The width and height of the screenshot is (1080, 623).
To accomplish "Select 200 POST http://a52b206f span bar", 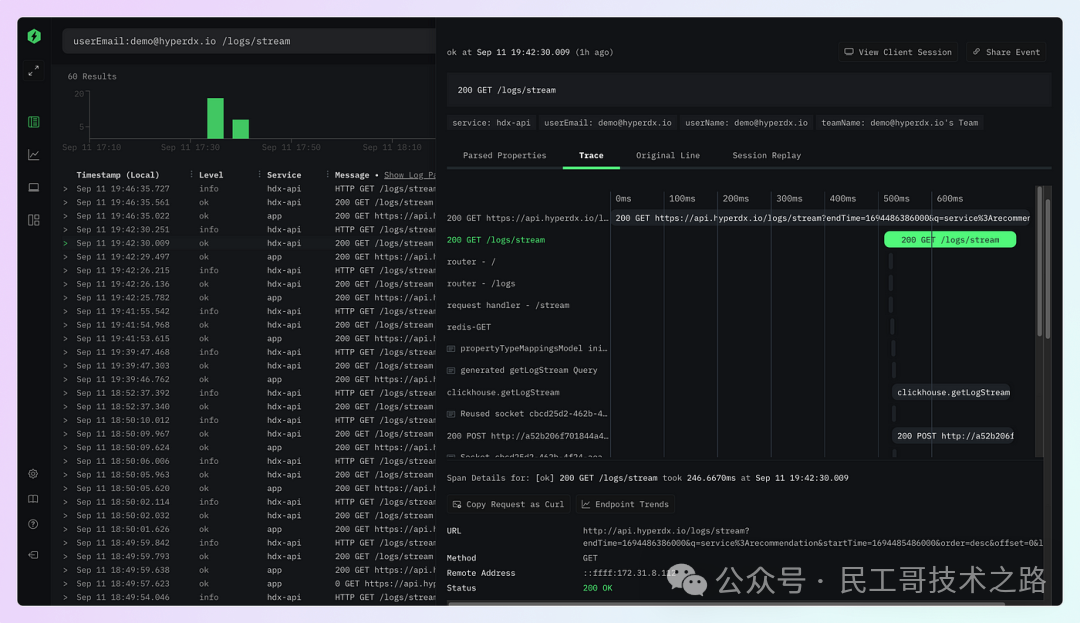I will [x=954, y=436].
